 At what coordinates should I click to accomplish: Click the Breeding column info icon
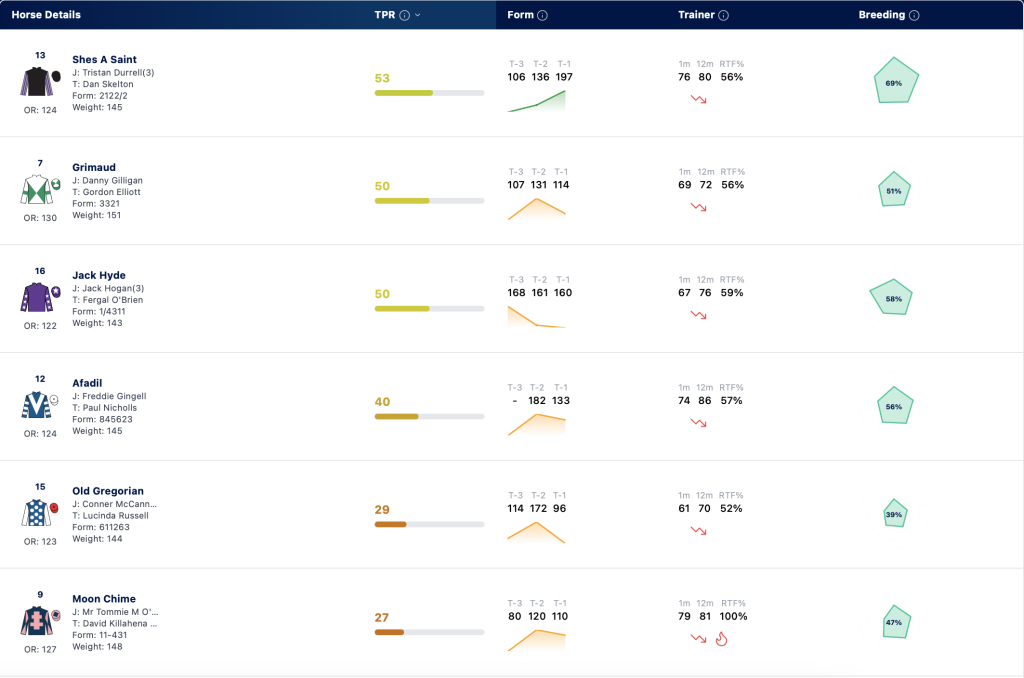(914, 15)
